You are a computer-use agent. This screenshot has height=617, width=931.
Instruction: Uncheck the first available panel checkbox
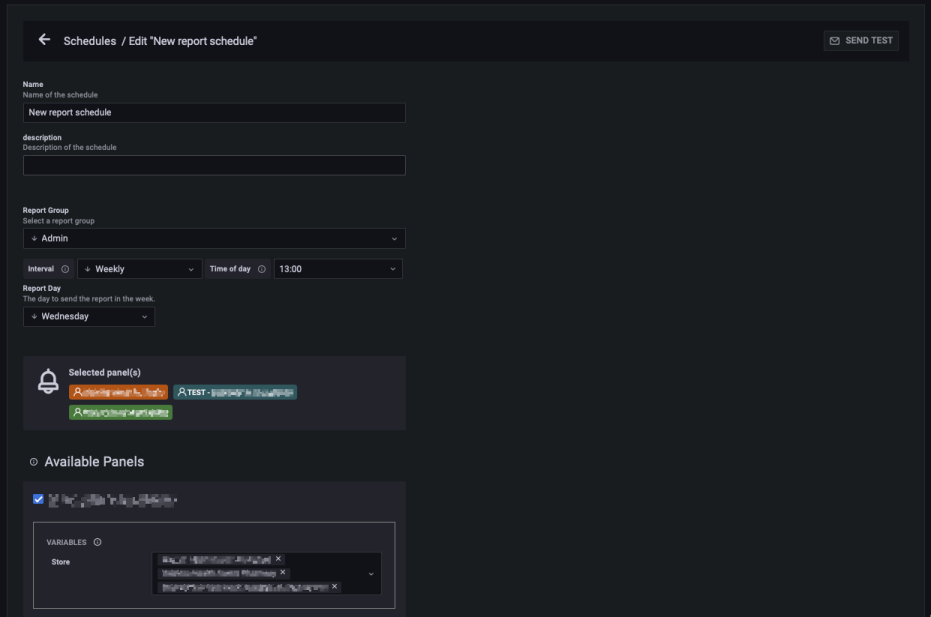[38, 499]
